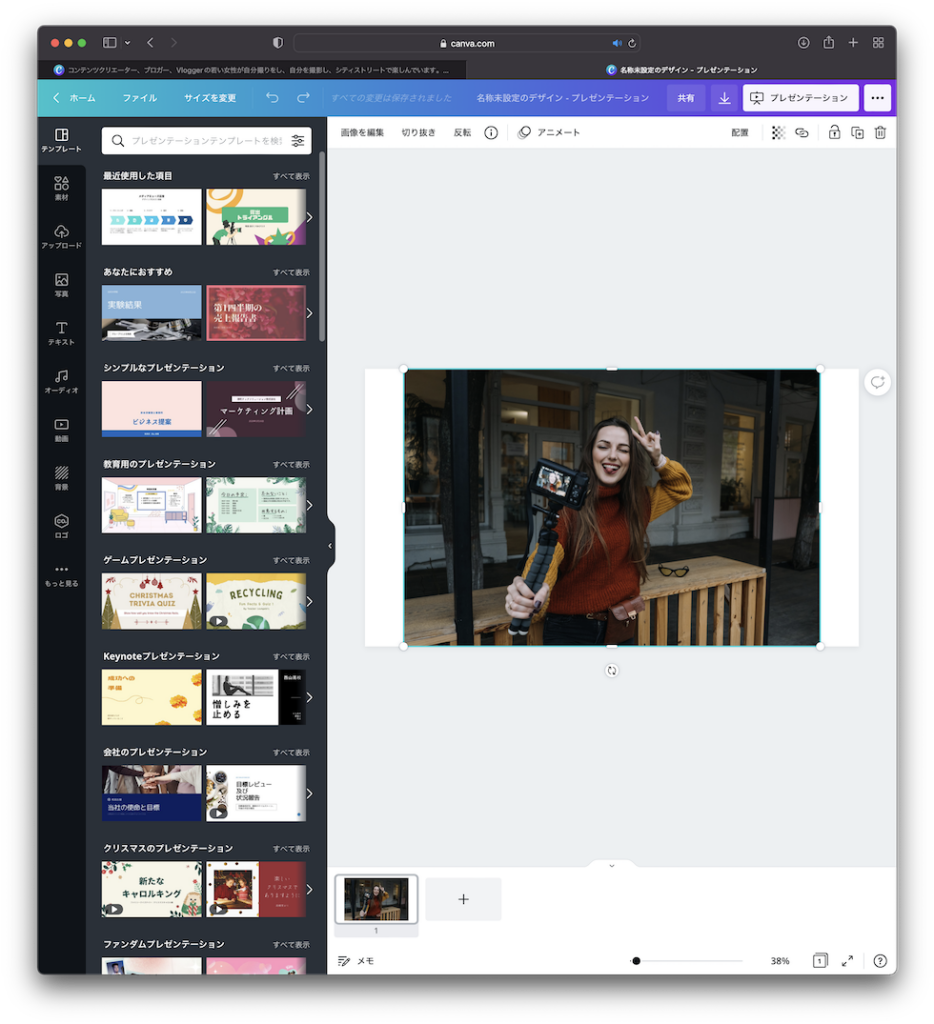Open the アップロード (Upload) sidebar panel
This screenshot has height=1024, width=934.
tap(61, 236)
